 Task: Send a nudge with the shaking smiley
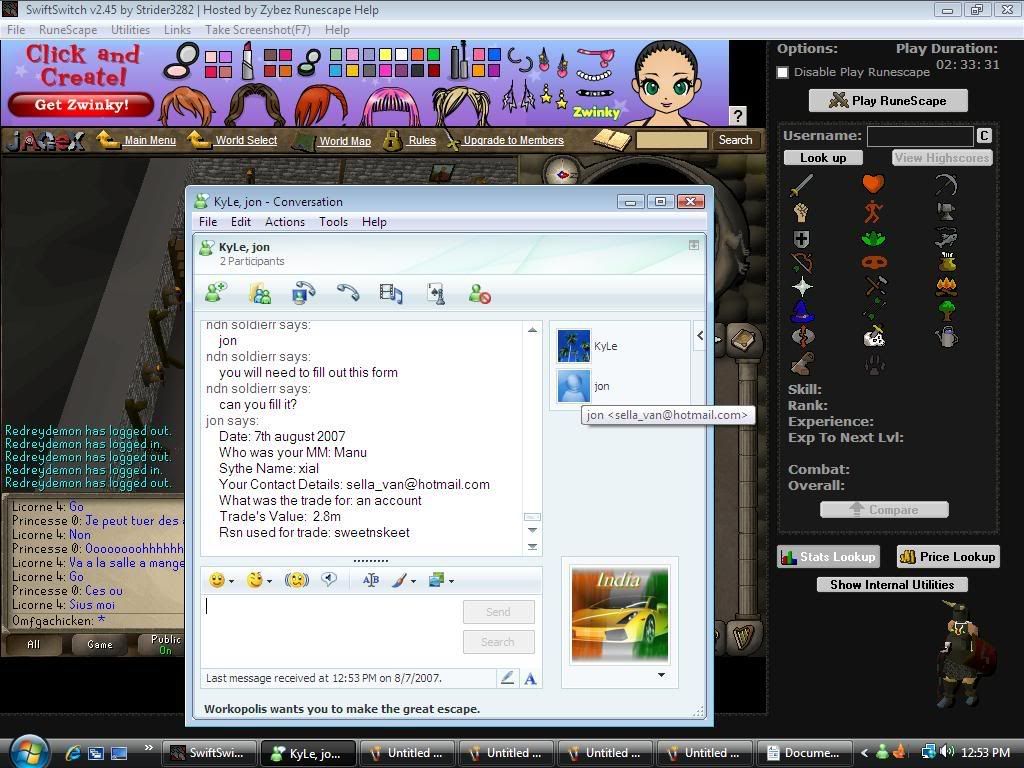(296, 580)
